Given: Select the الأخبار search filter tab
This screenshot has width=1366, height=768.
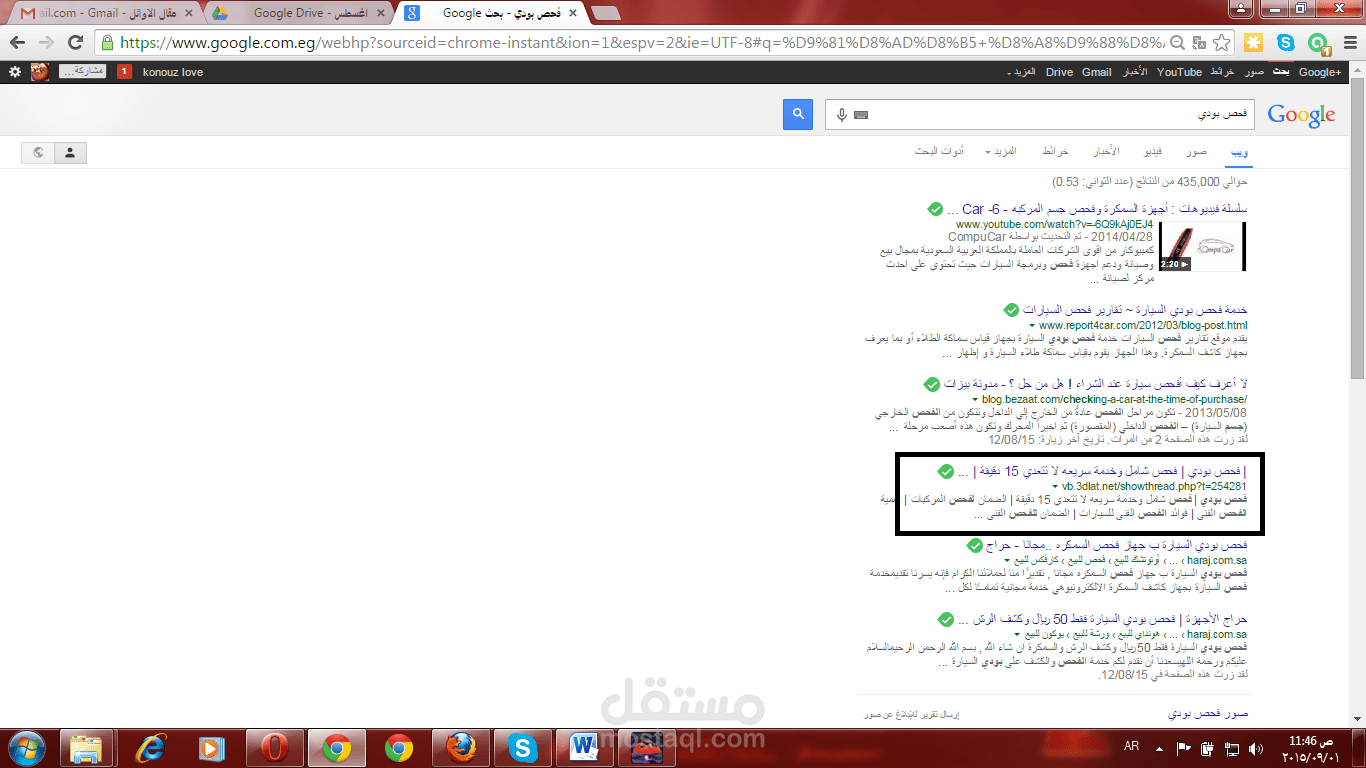Looking at the screenshot, I should pos(1106,151).
